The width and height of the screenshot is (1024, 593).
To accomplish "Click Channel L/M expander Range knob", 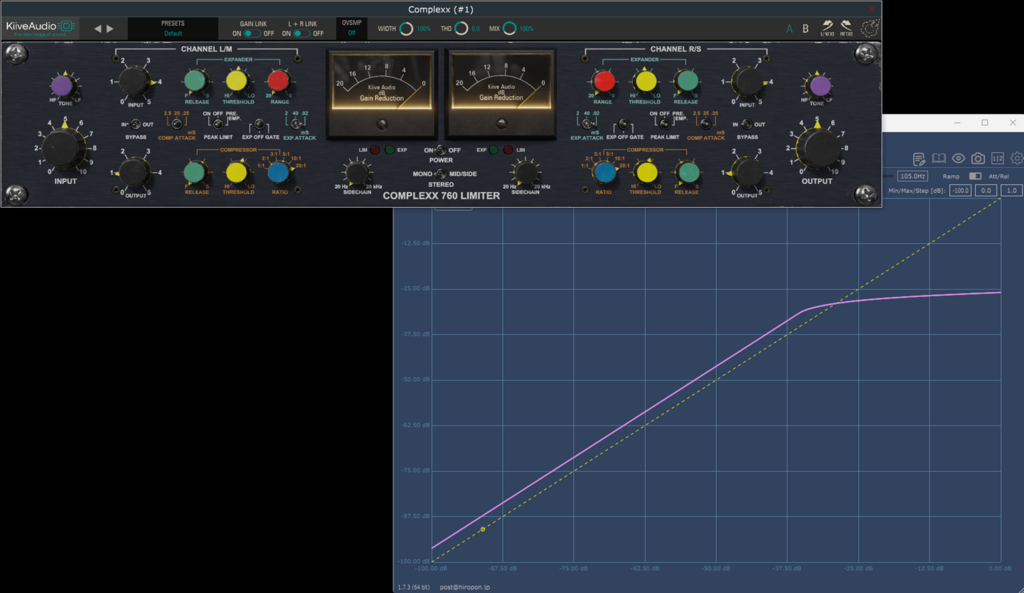I will [x=278, y=81].
